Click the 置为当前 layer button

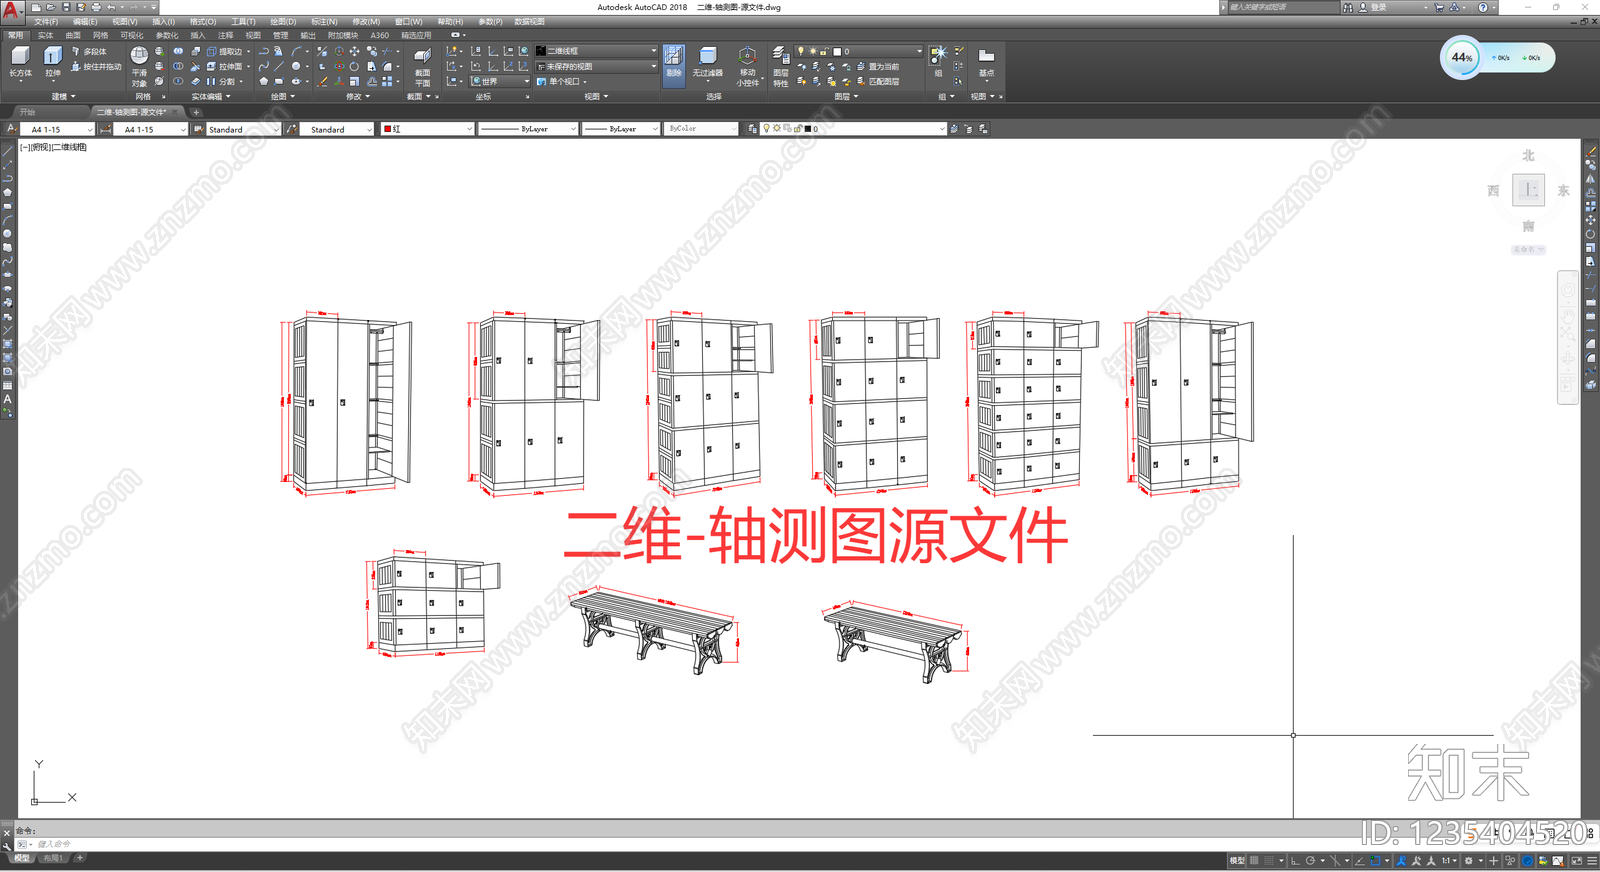(877, 66)
